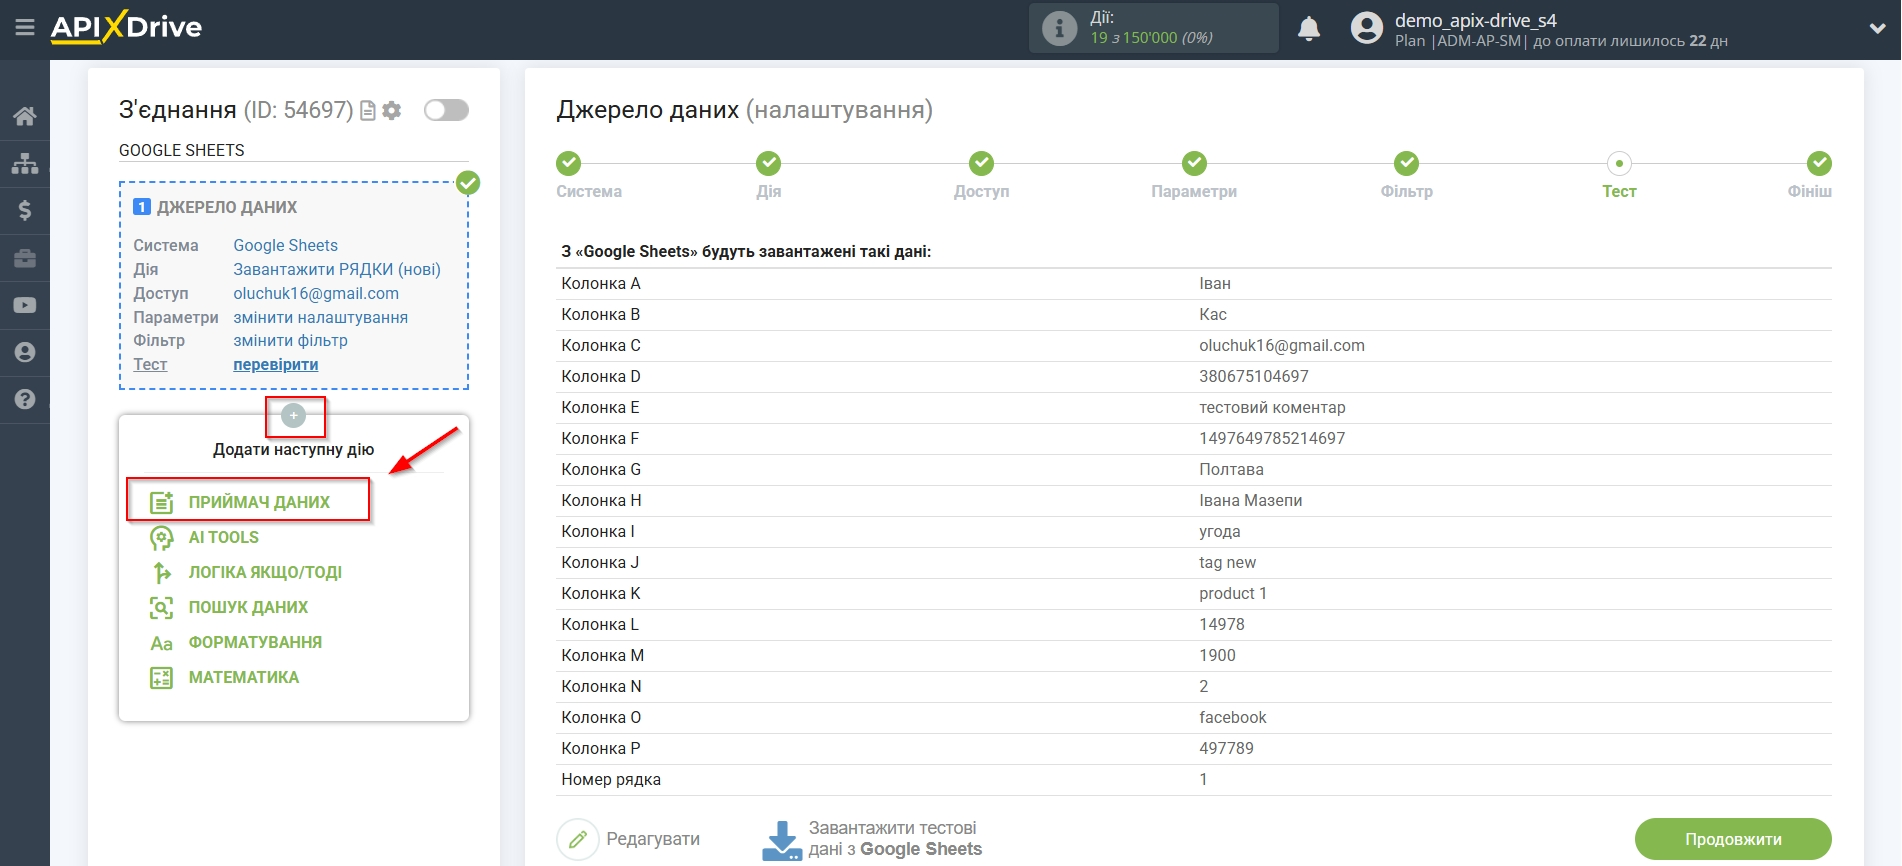This screenshot has width=1902, height=866.
Task: Open the Google Sheets system link
Action: [285, 245]
